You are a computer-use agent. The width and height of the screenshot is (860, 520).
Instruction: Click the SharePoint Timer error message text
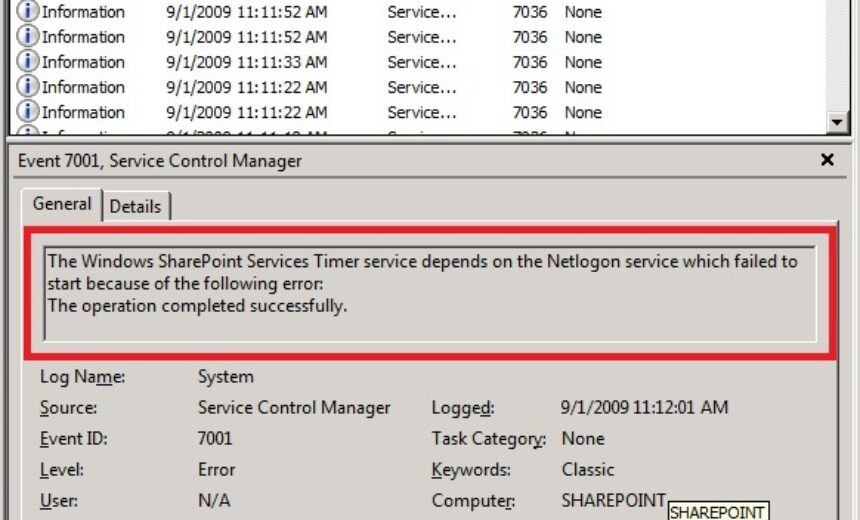[x=422, y=284]
